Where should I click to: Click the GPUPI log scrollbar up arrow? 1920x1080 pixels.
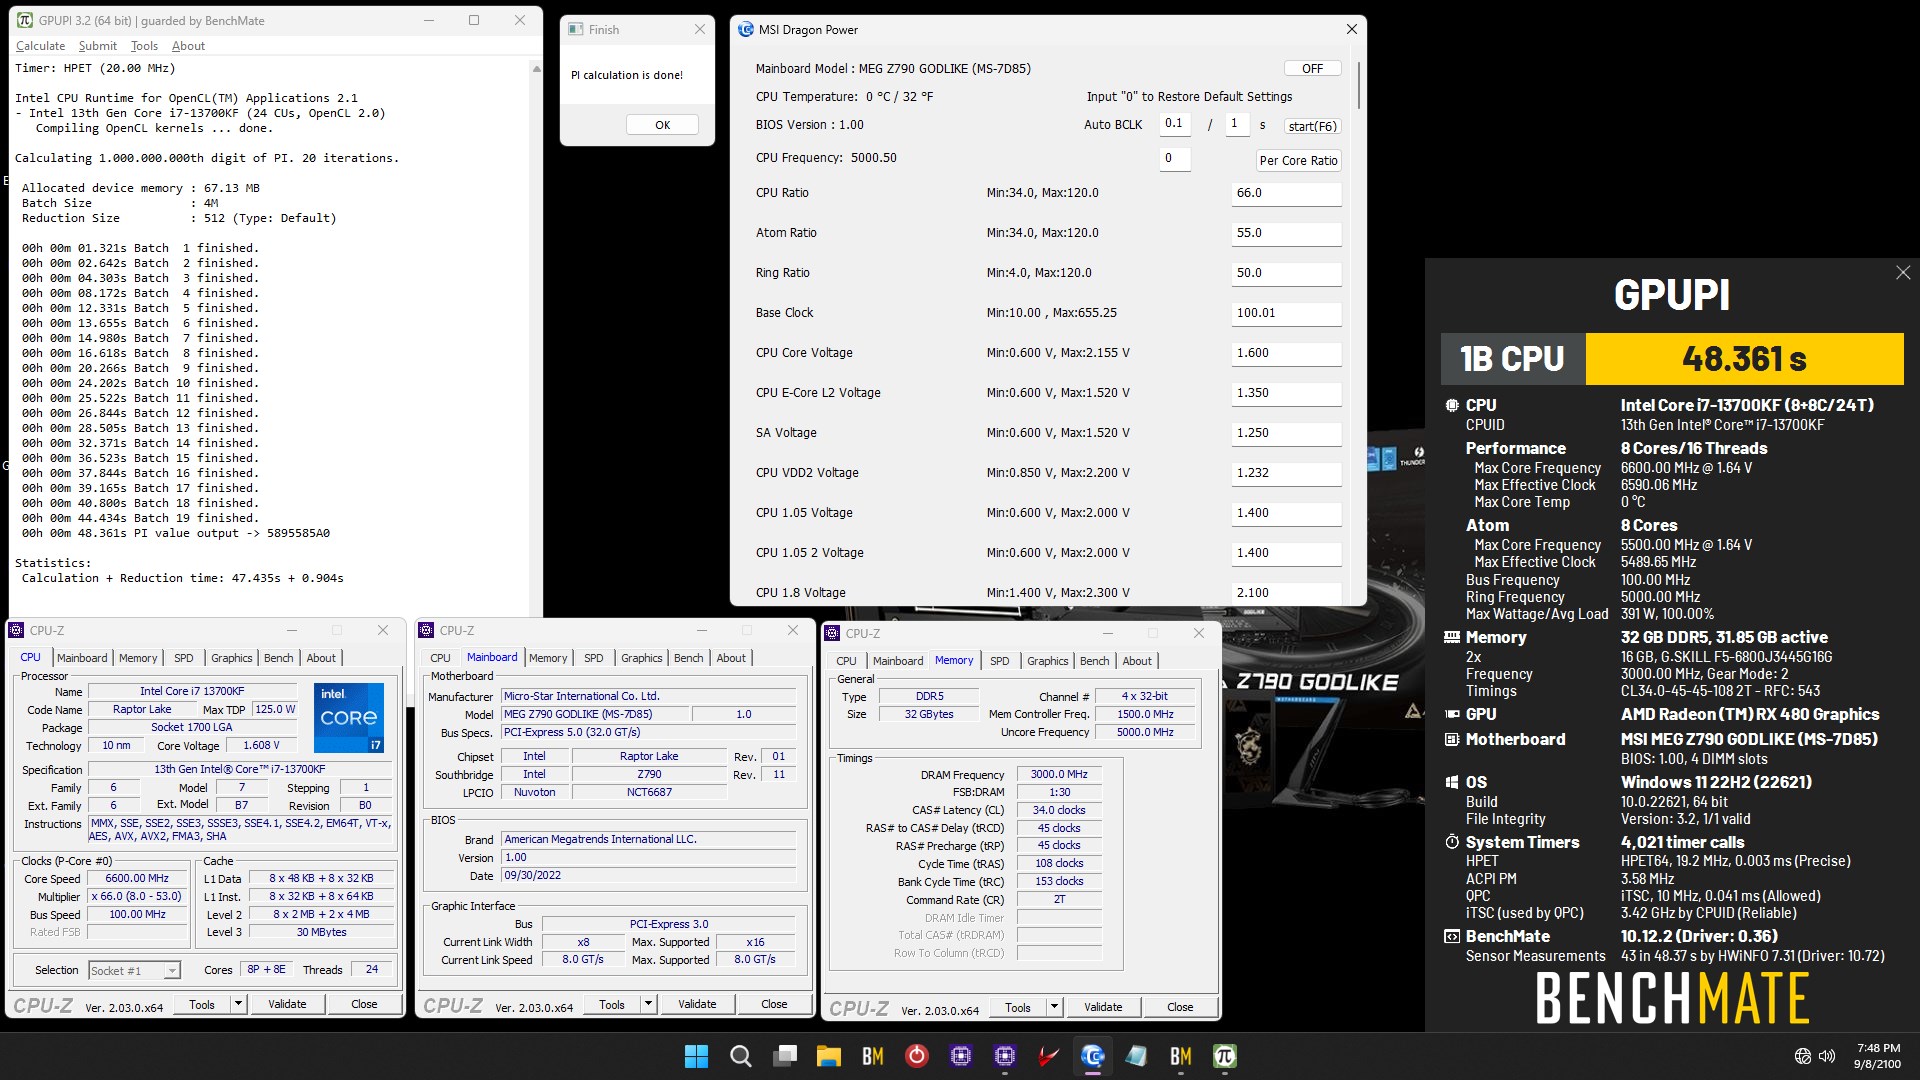536,68
